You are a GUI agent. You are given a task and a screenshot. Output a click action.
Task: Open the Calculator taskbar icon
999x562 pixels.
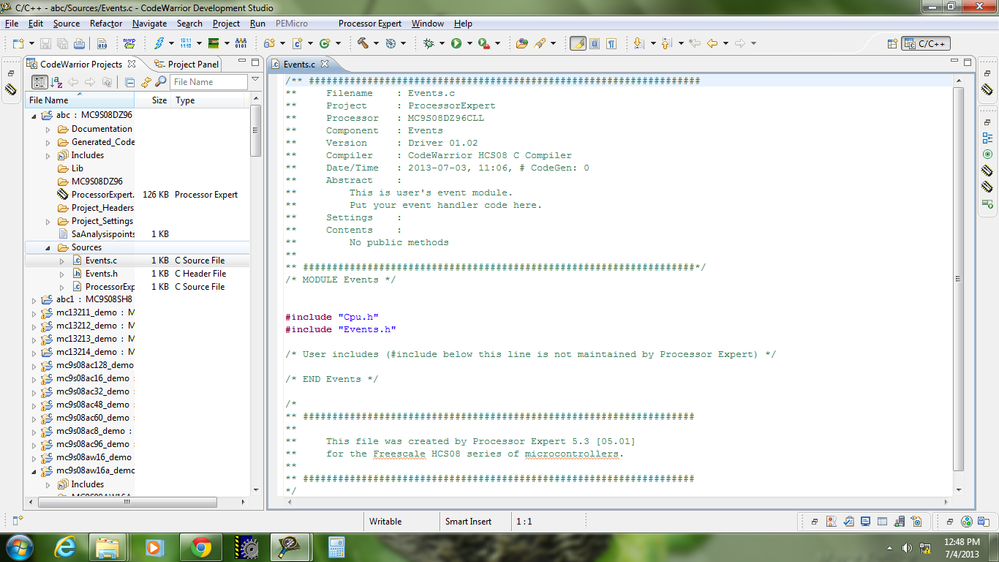coord(336,547)
